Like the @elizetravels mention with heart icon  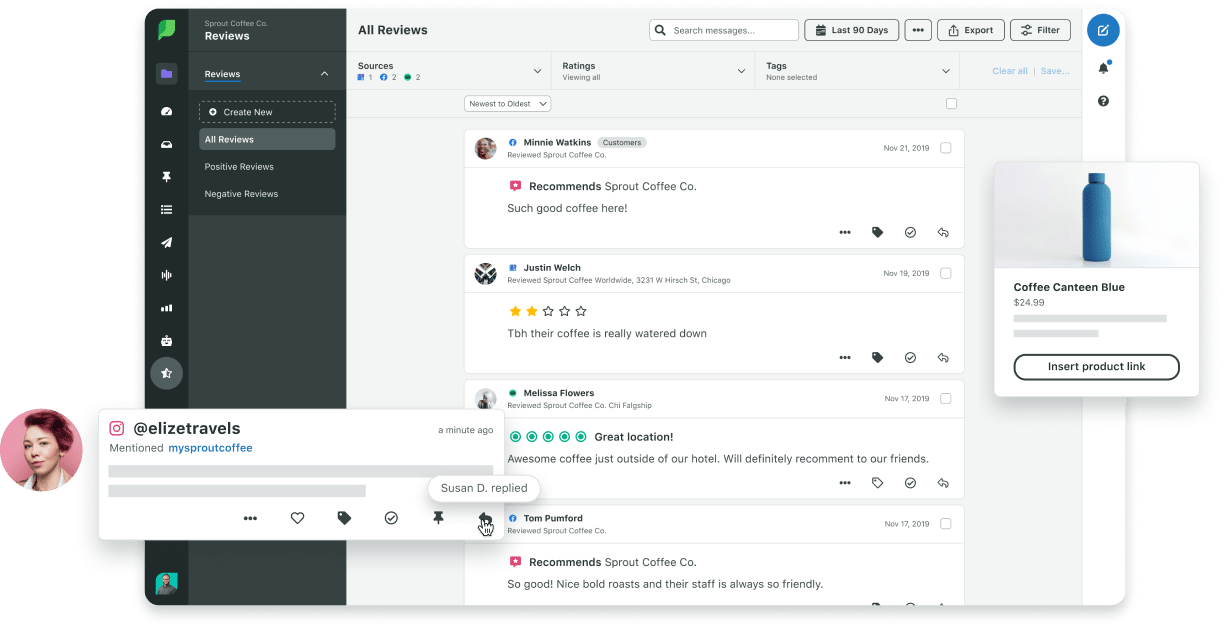point(297,518)
